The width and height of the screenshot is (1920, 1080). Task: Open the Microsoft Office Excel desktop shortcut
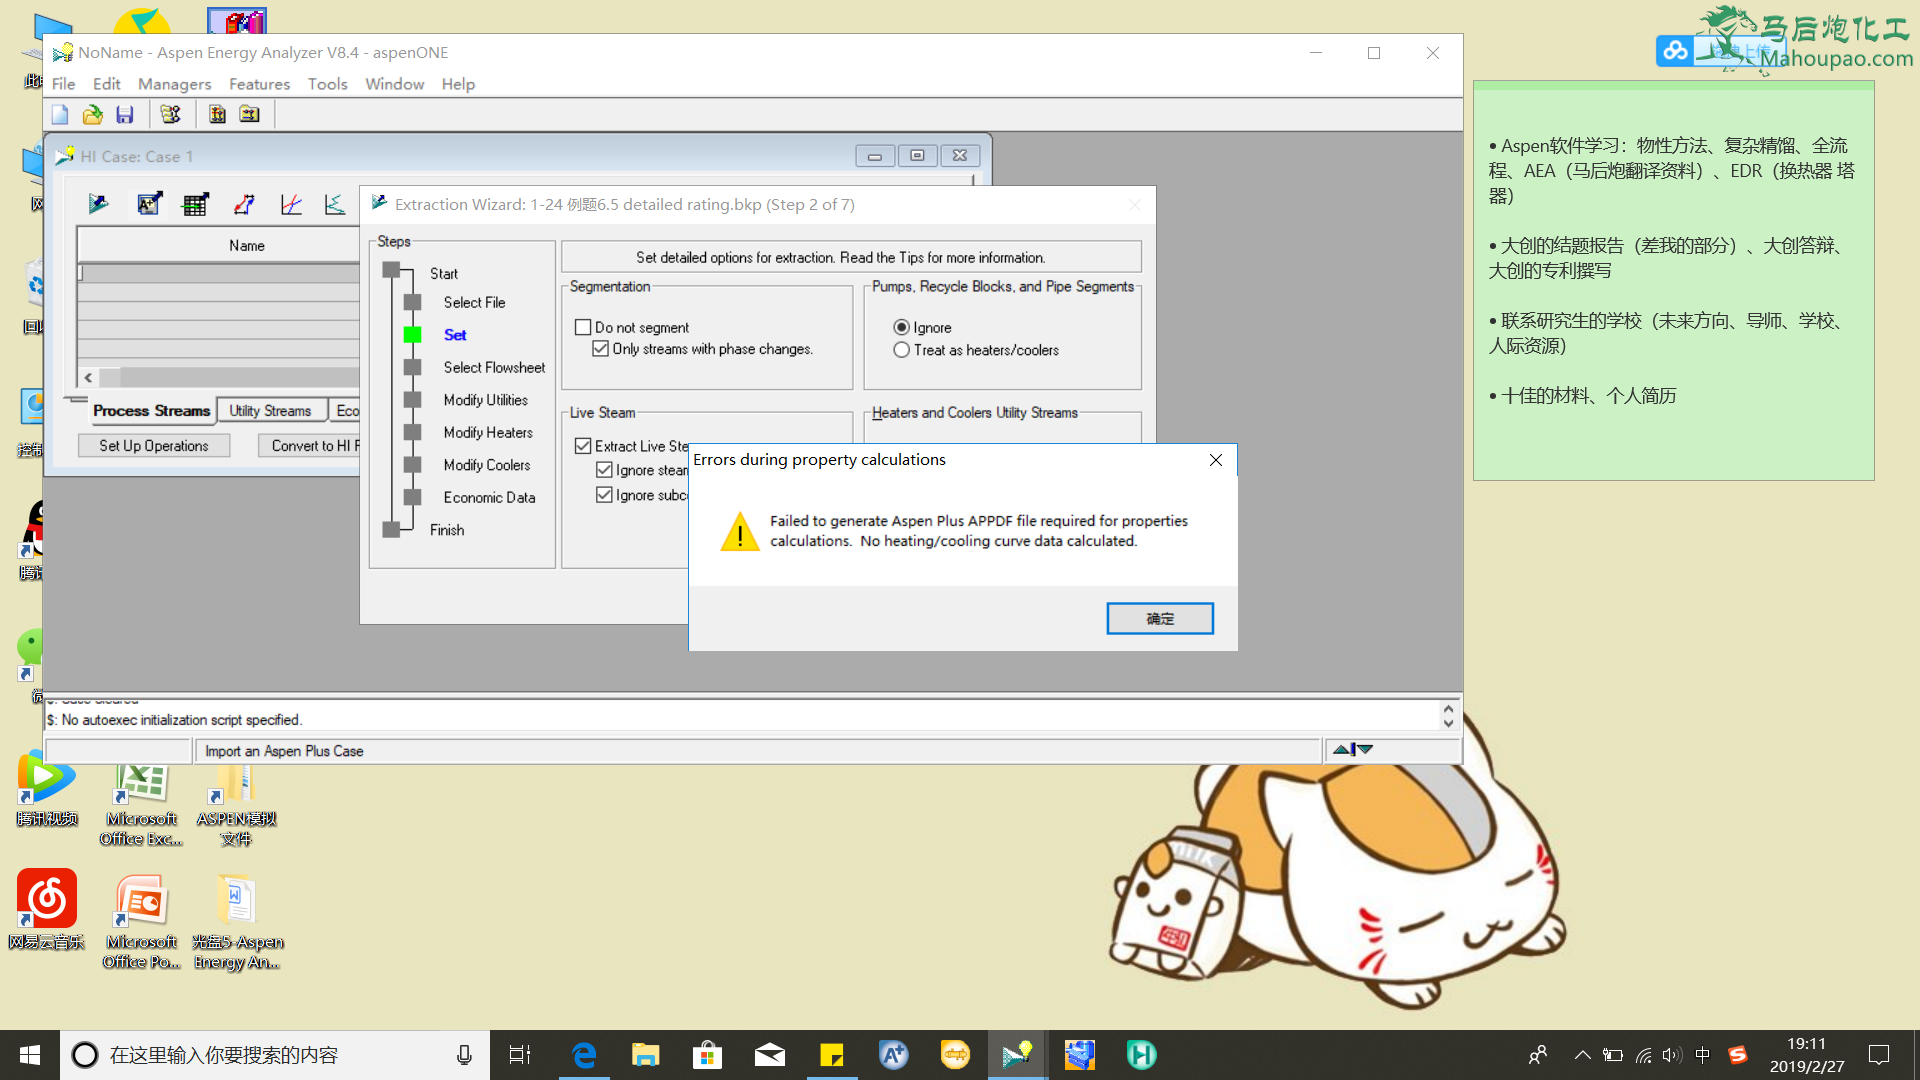click(141, 805)
